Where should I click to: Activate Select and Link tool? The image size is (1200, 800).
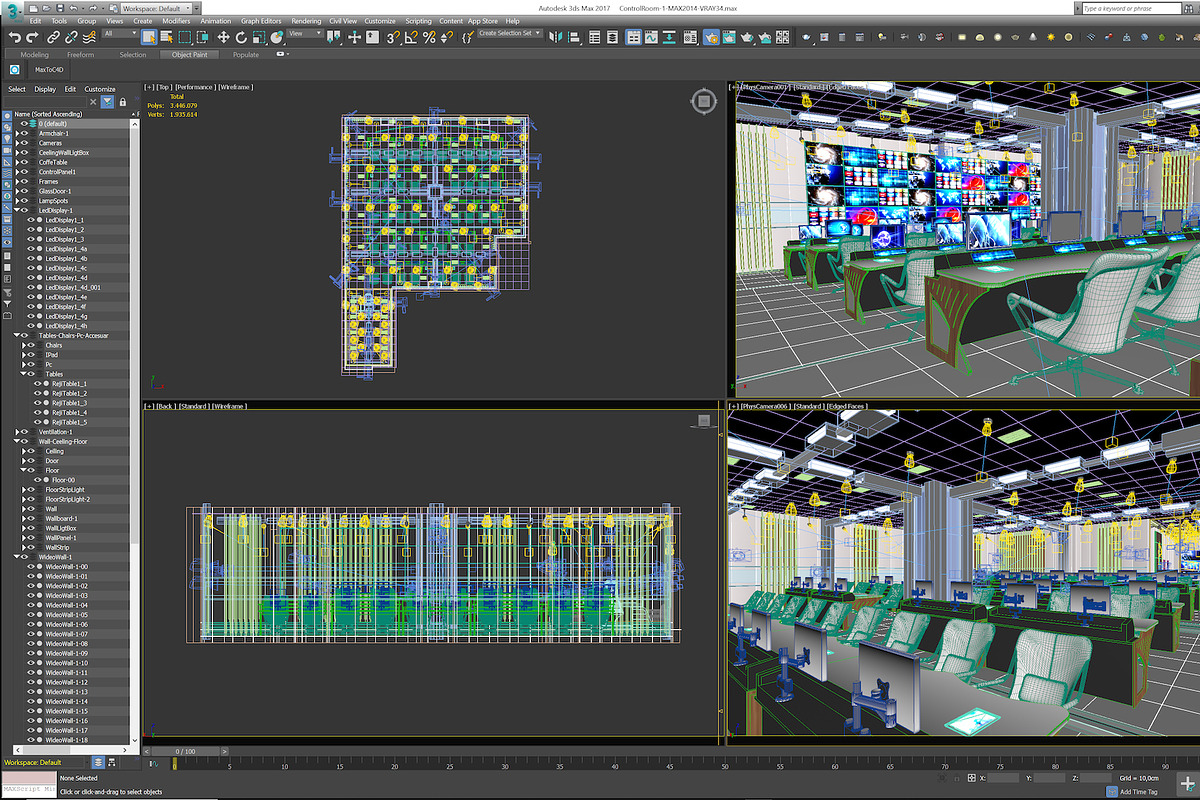point(53,37)
